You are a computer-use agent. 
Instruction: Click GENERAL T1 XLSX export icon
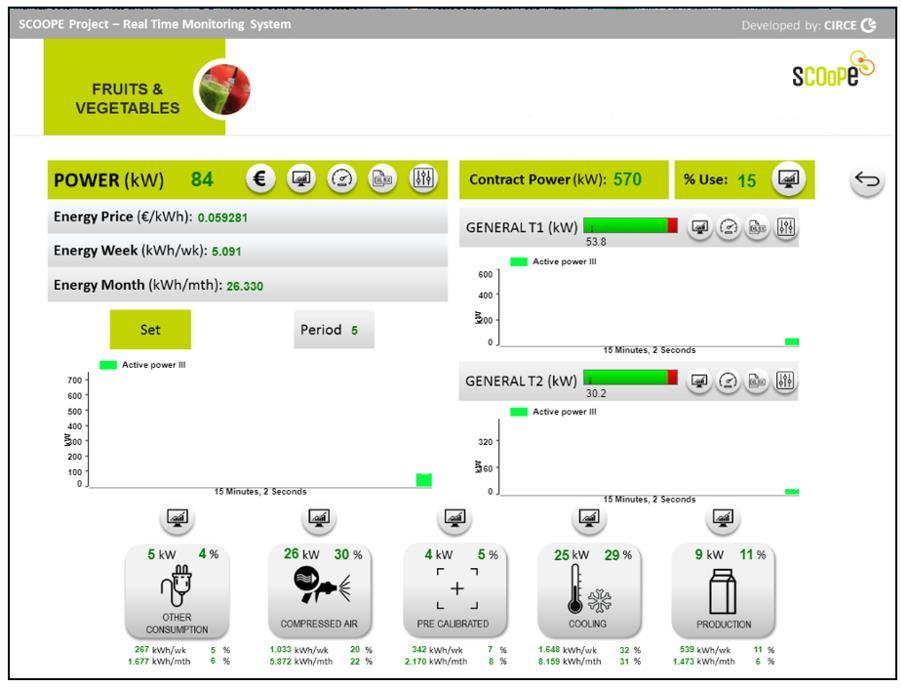(x=757, y=228)
